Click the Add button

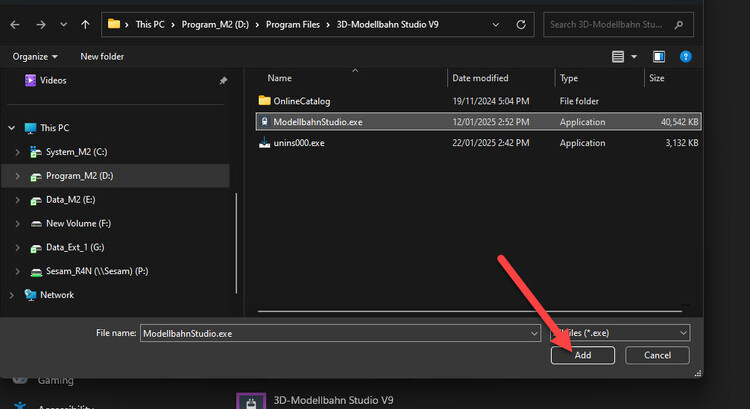(583, 355)
